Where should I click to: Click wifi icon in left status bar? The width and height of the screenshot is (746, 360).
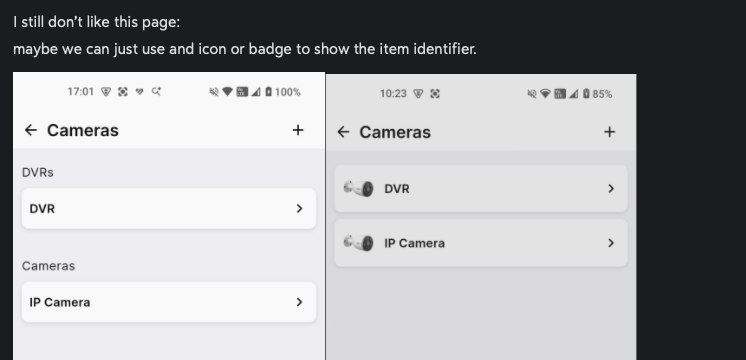point(227,92)
